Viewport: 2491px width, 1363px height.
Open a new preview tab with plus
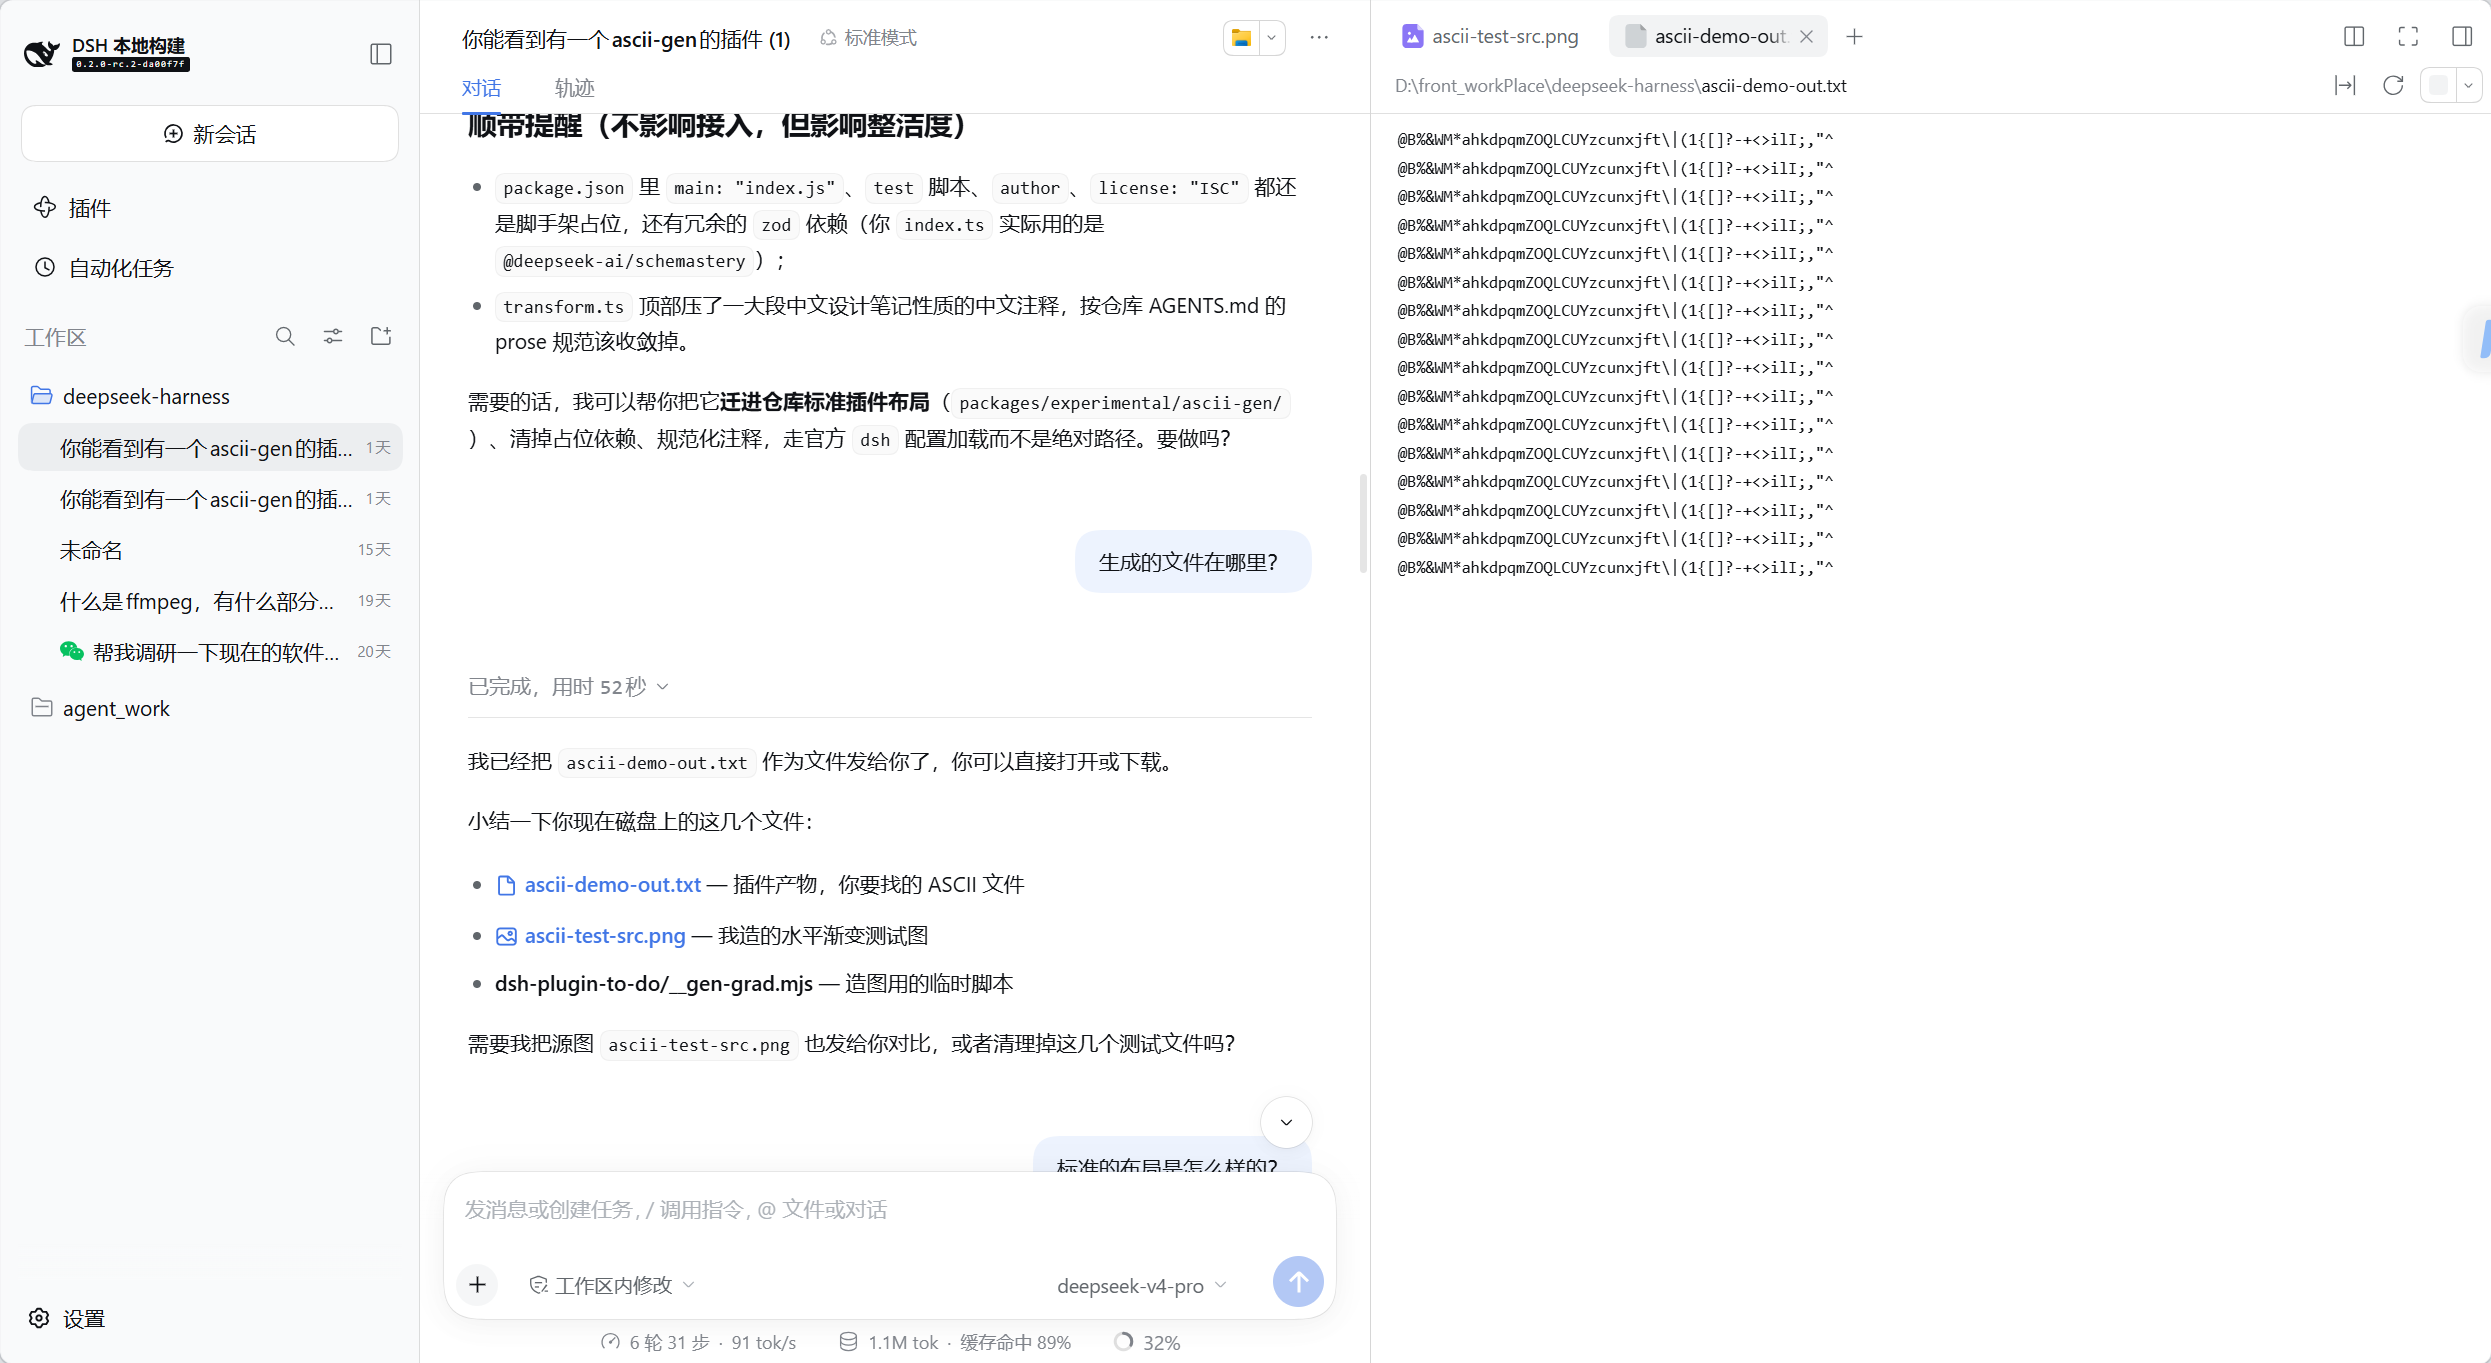[x=1854, y=37]
